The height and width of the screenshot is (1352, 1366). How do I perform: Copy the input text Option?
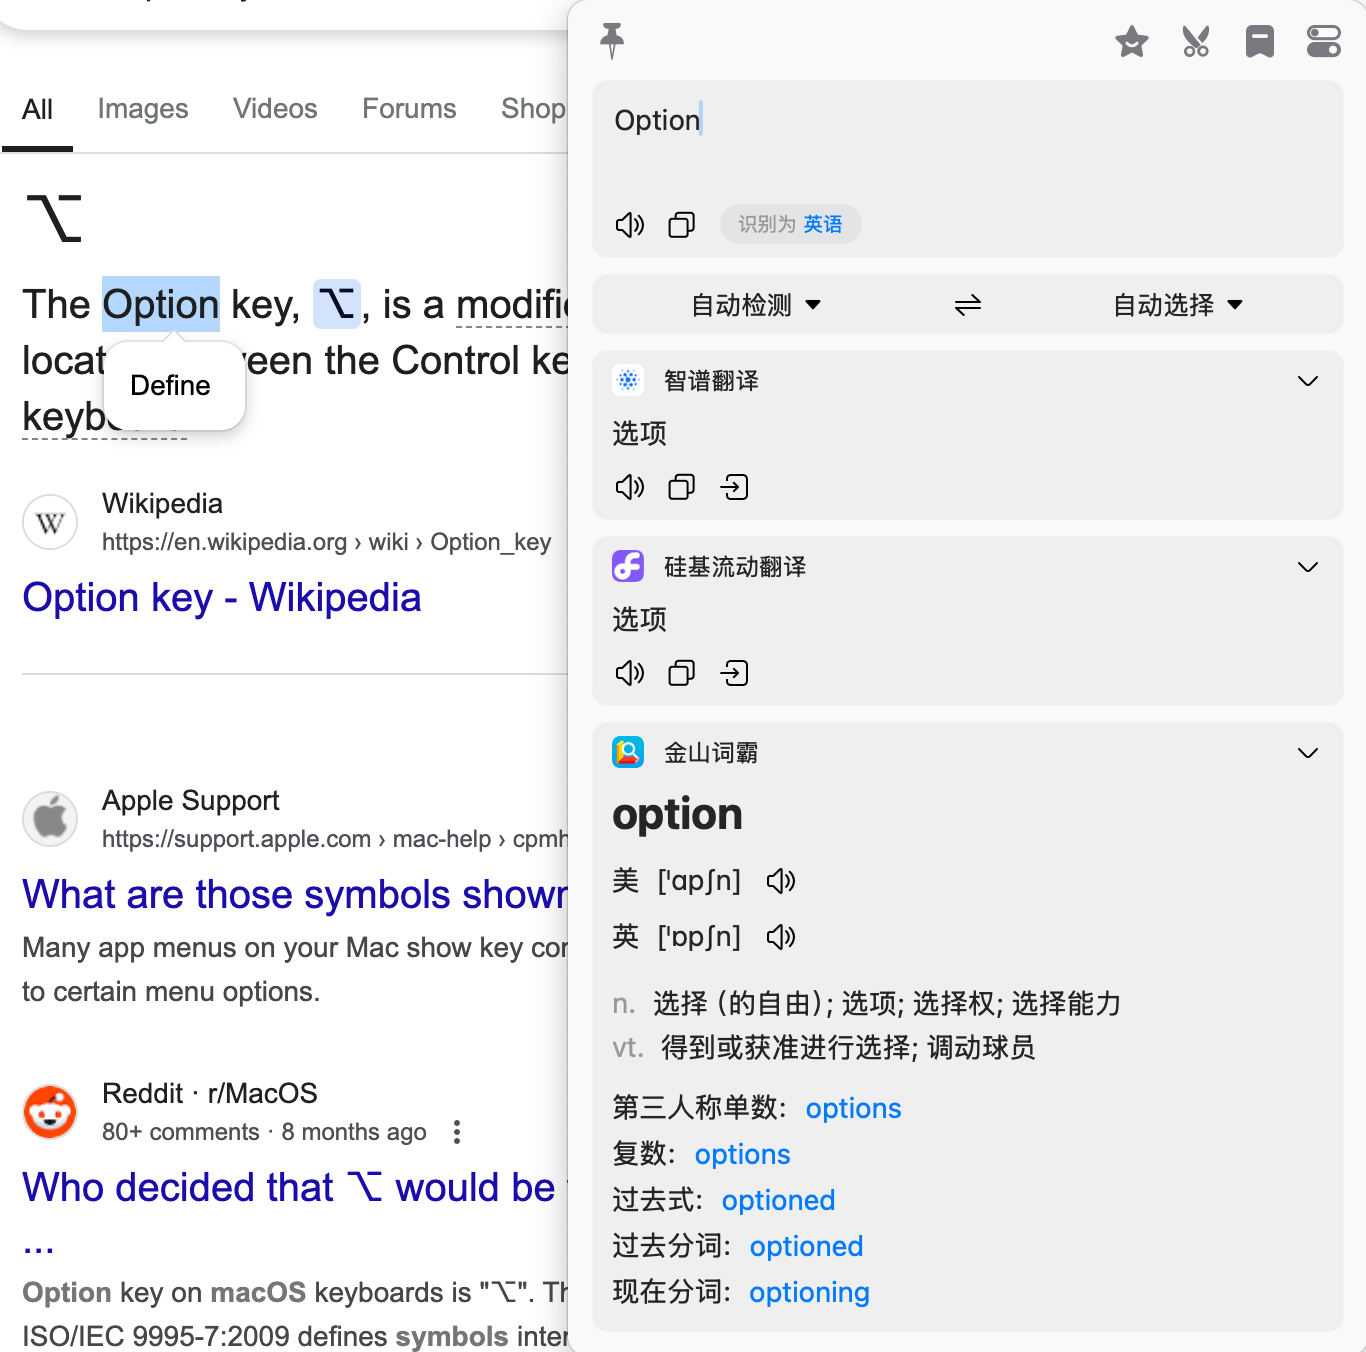click(x=682, y=225)
